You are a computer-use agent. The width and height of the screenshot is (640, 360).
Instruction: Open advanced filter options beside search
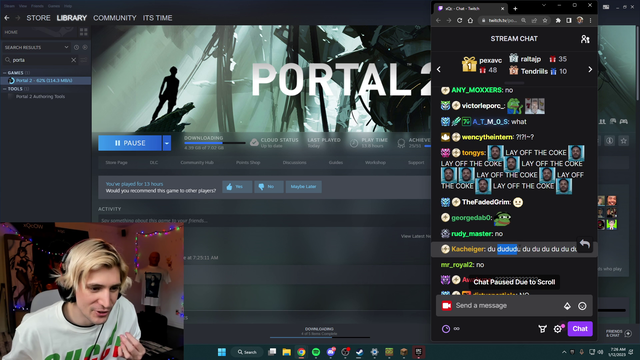point(84,60)
